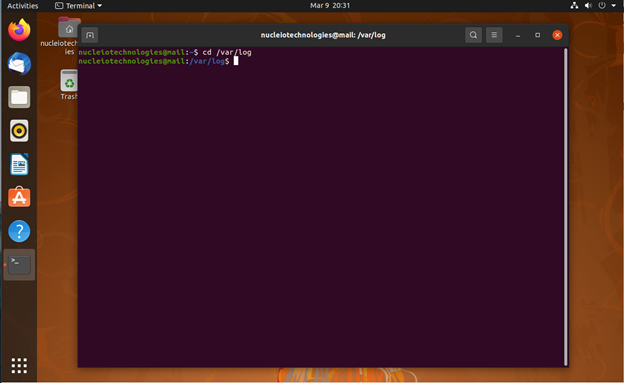This screenshot has width=624, height=383.
Task: Open the clock showing Mar 9 20:31
Action: click(330, 6)
